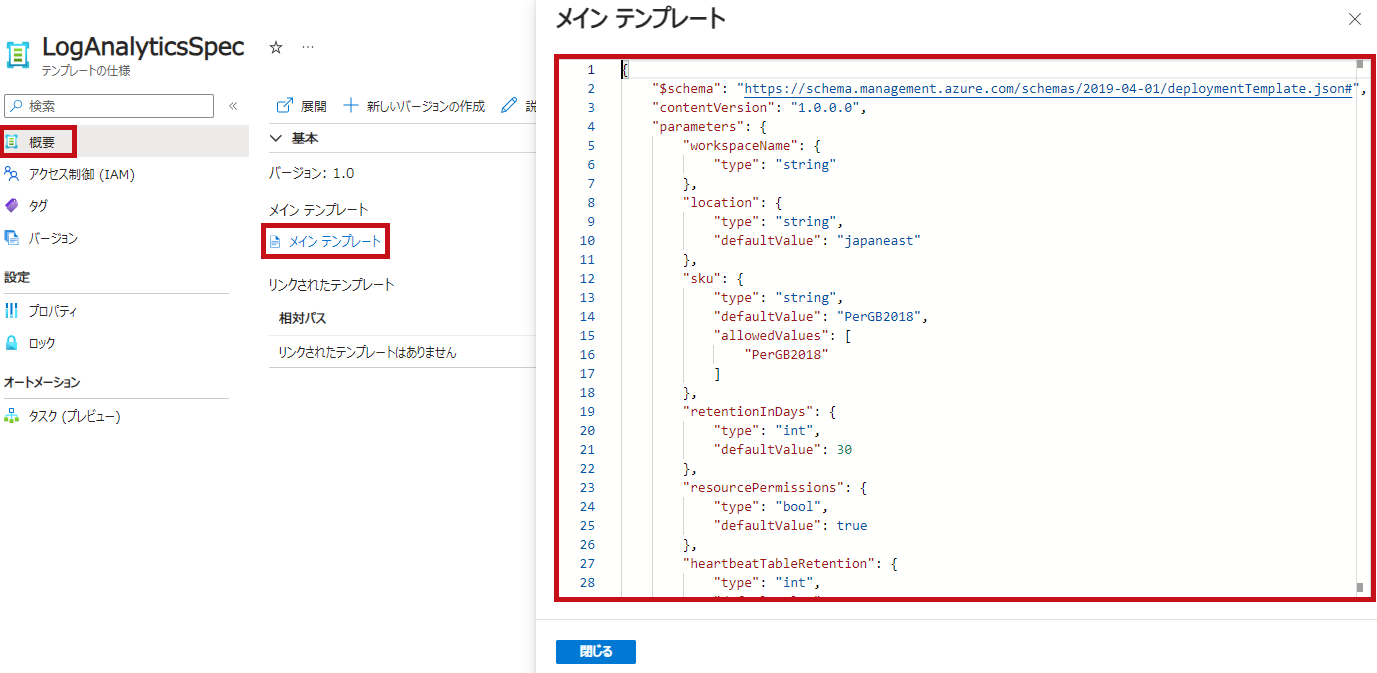Click the value true on line 25
The image size is (1377, 673).
pyautogui.click(x=852, y=525)
